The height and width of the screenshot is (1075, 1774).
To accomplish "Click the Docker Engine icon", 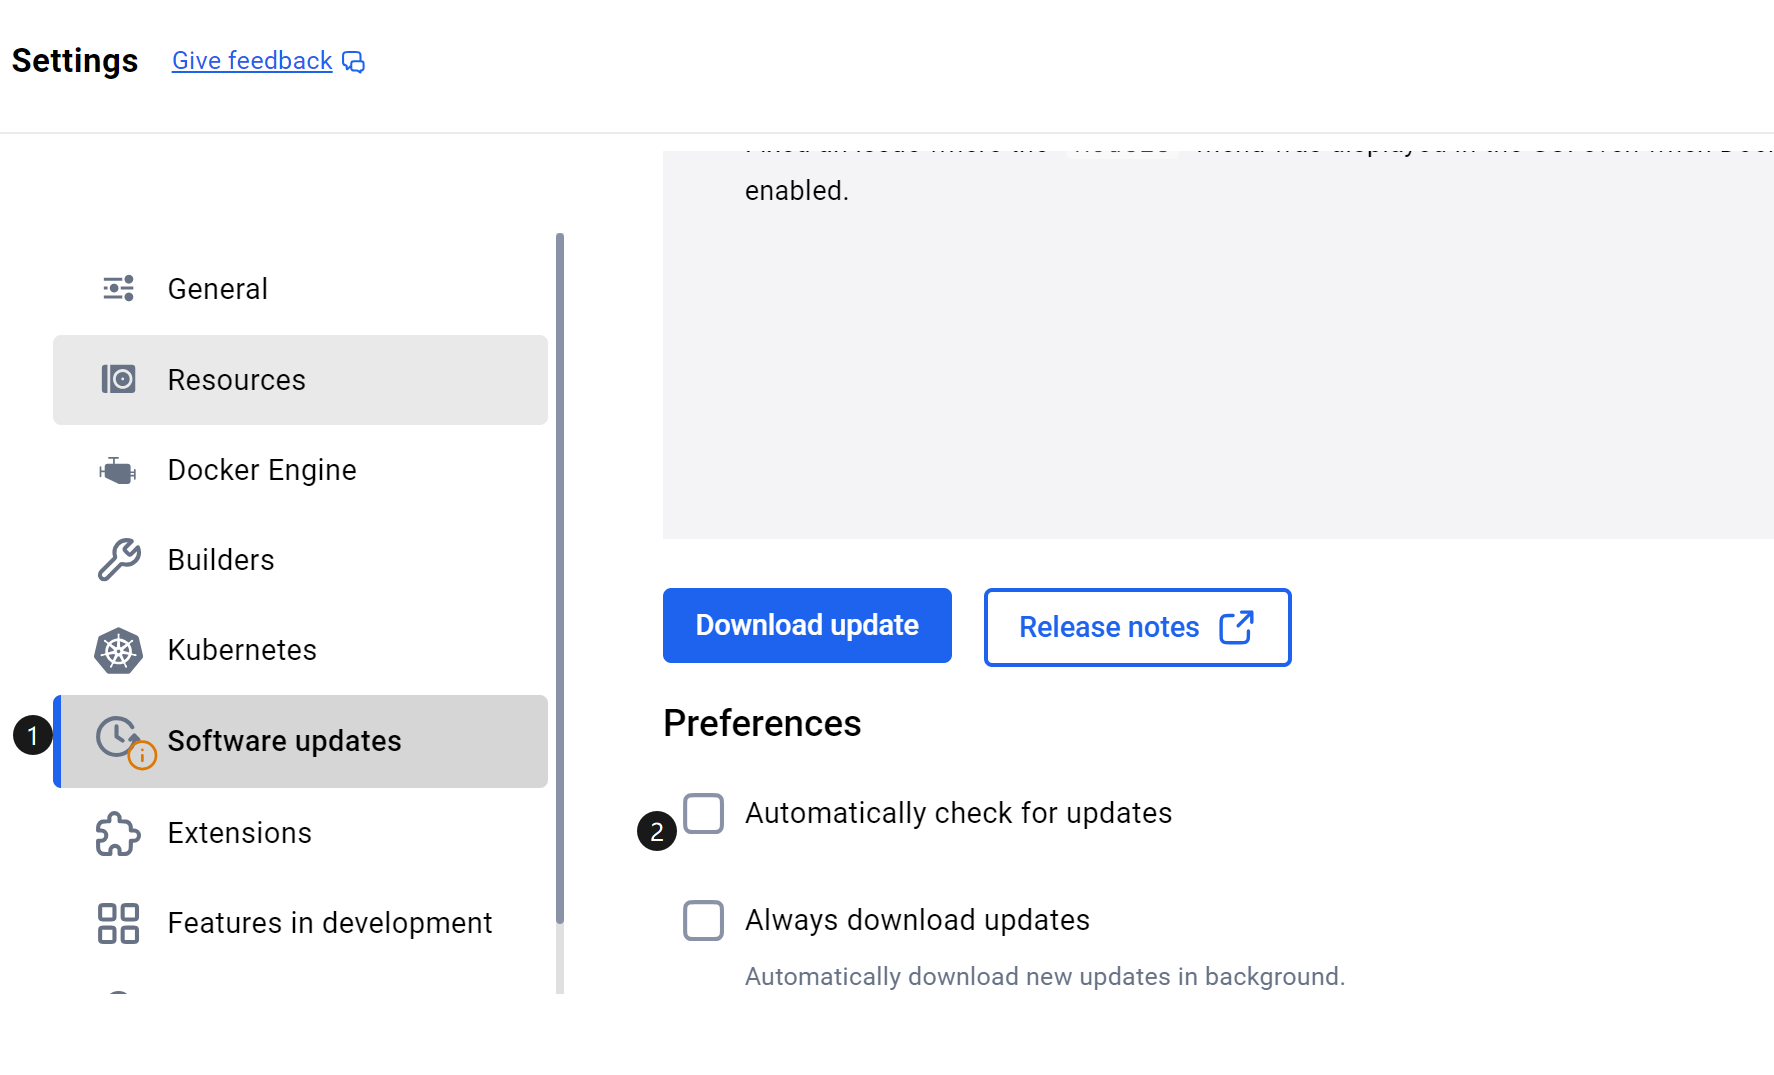I will (118, 470).
